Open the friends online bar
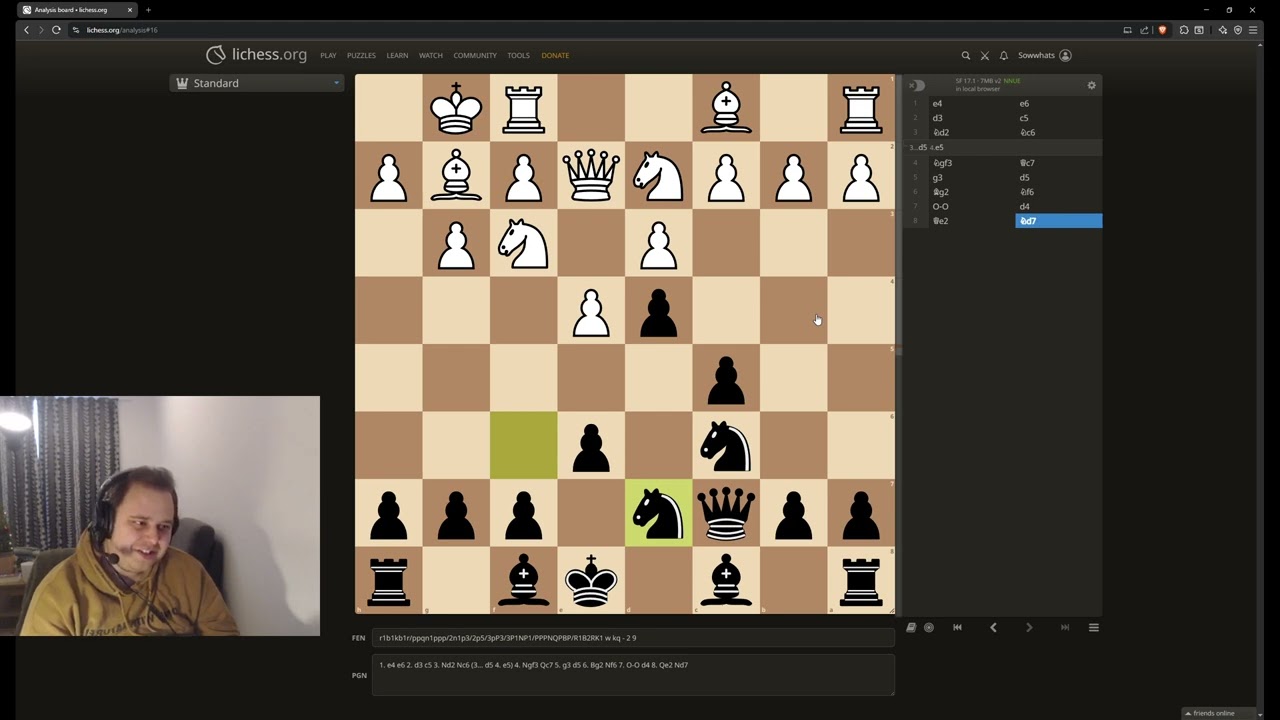The image size is (1280, 720). pos(1214,713)
